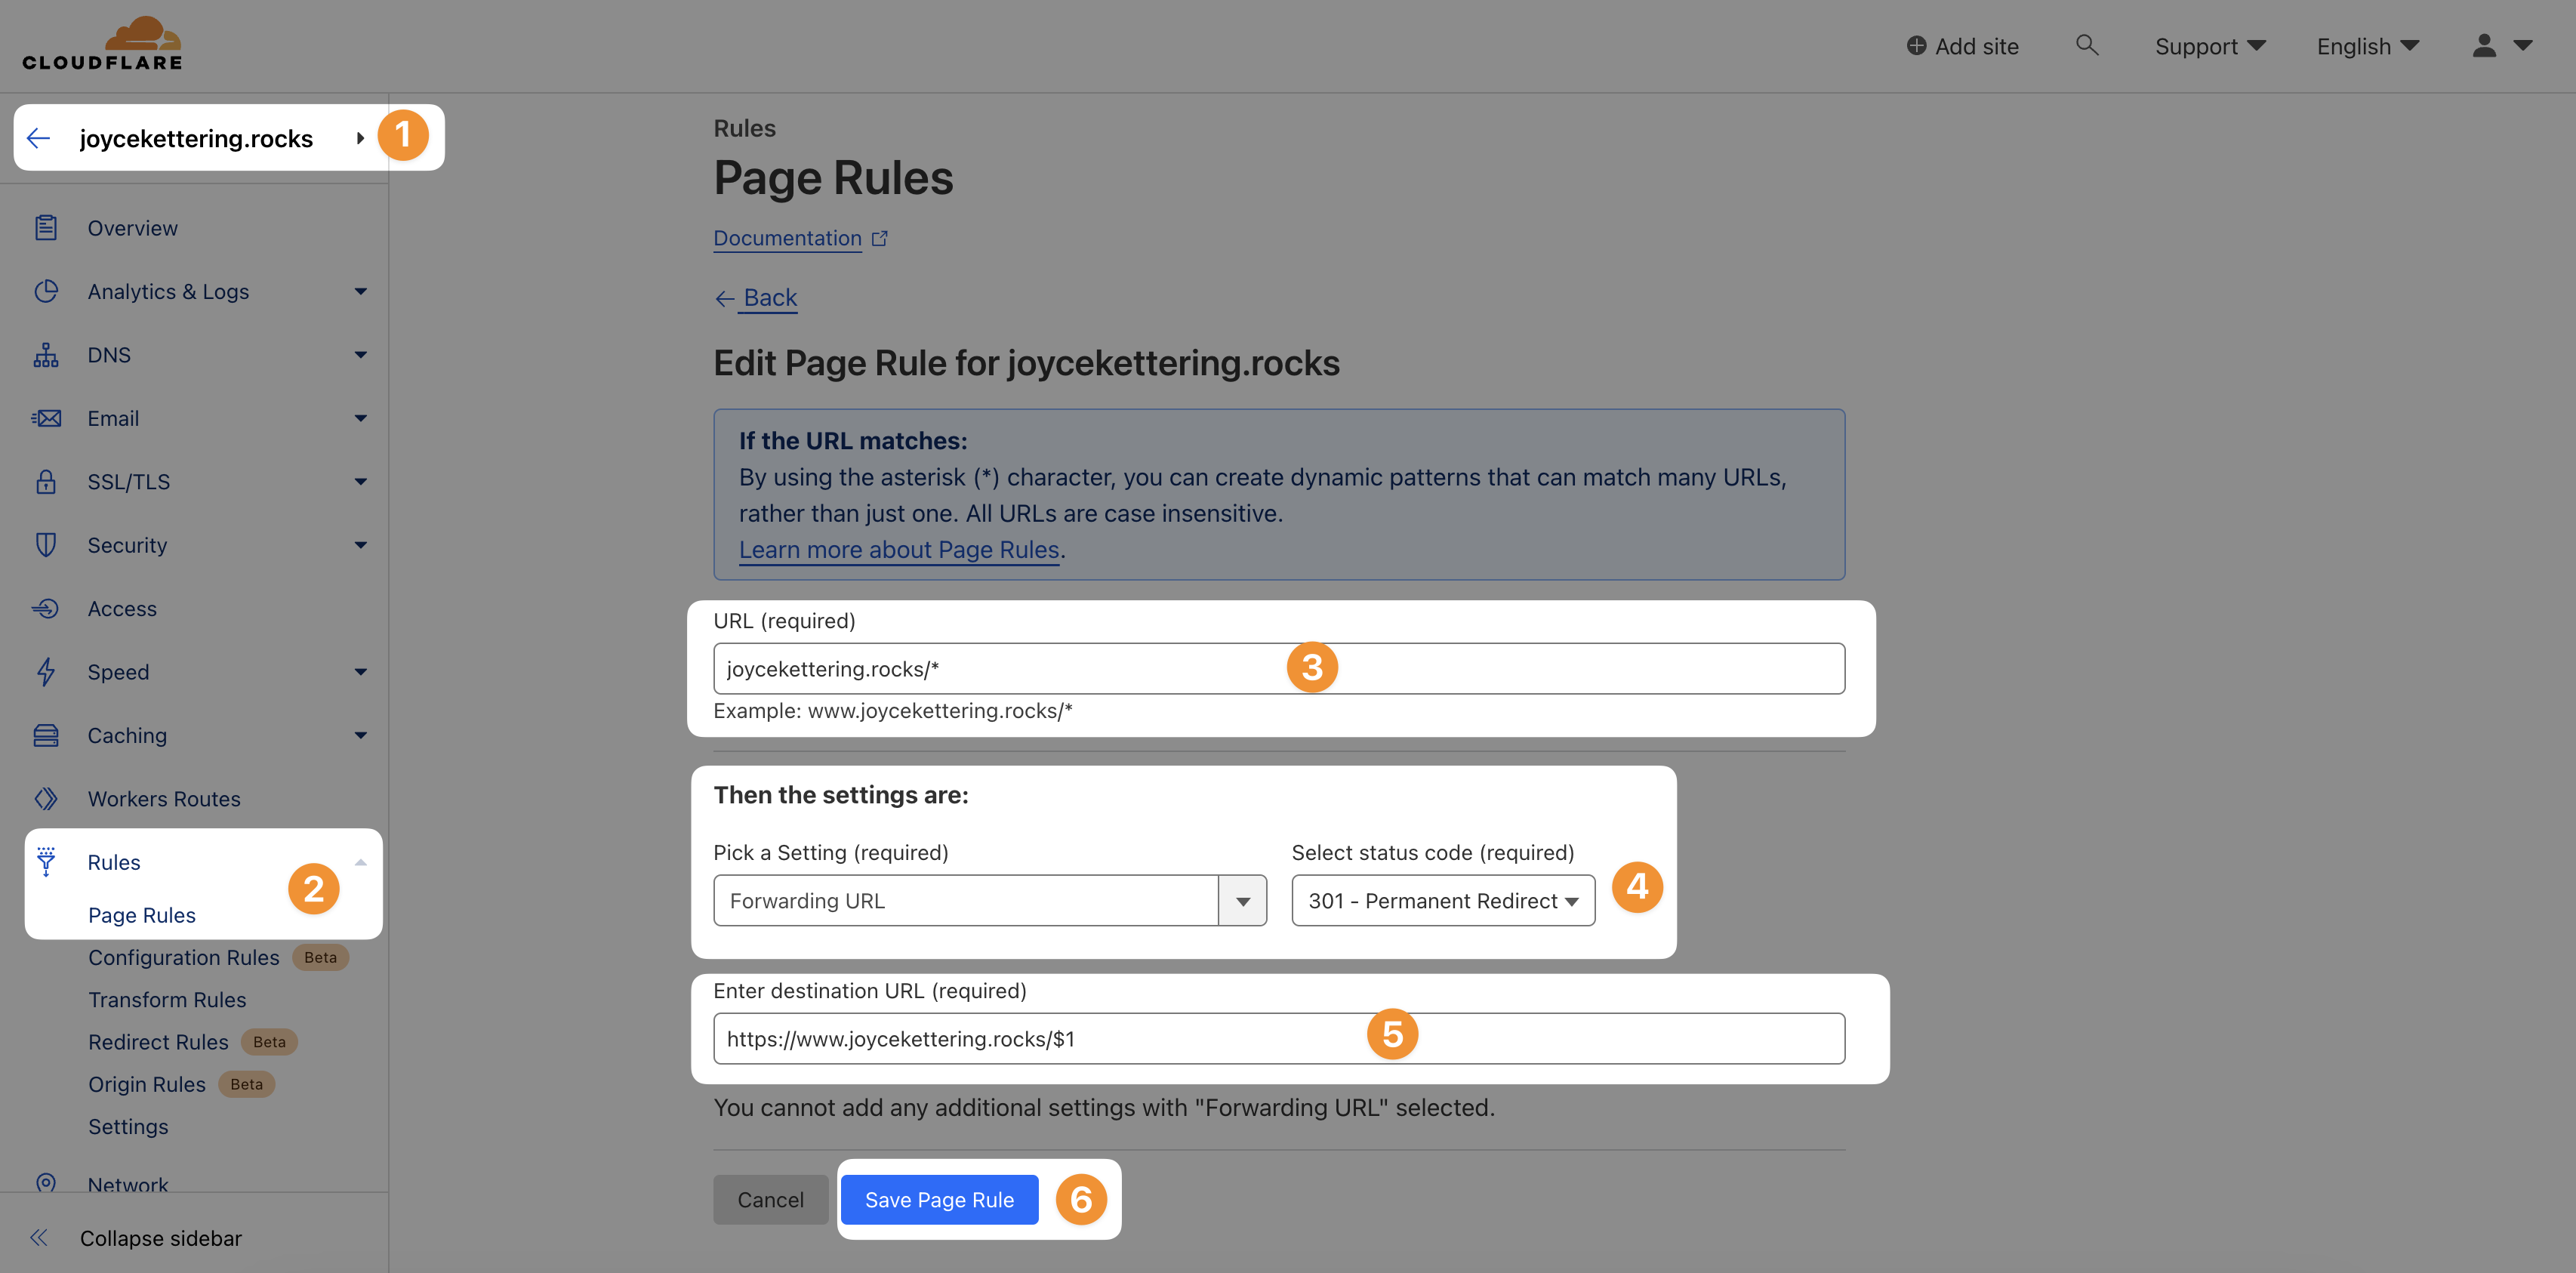Open the 301 Permanent Redirect status dropdown

(1441, 900)
